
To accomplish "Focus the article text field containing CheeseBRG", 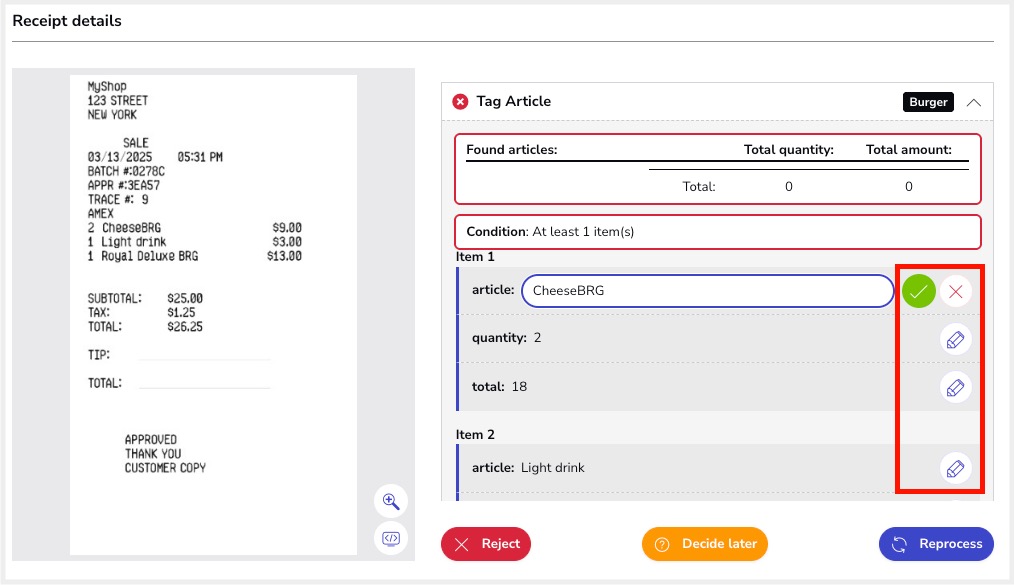I will coord(706,291).
